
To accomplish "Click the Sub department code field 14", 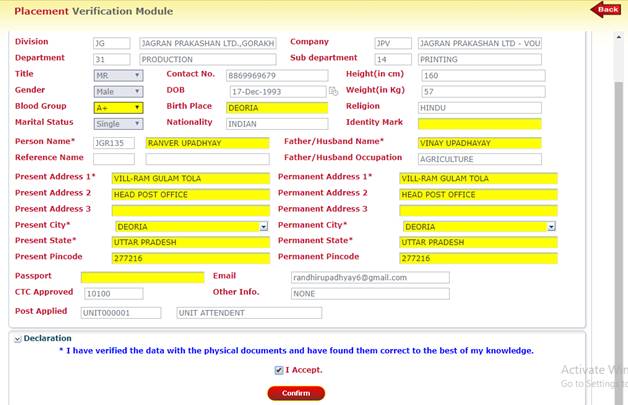I will click(393, 59).
